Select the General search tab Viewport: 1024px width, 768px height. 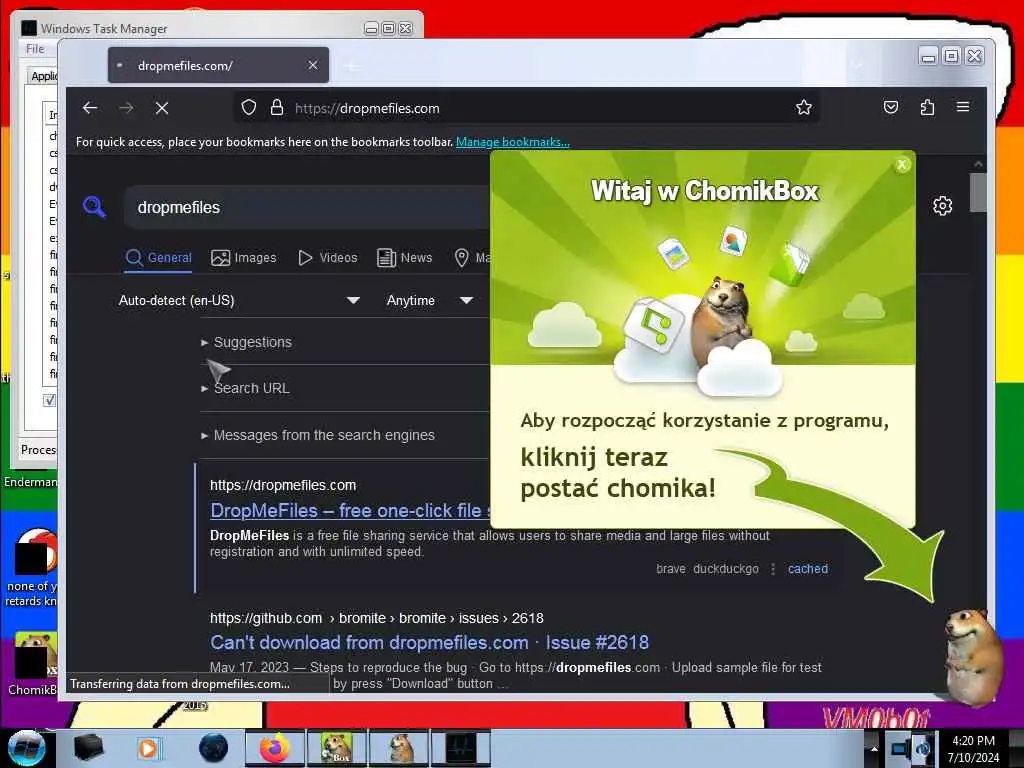pyautogui.click(x=159, y=258)
